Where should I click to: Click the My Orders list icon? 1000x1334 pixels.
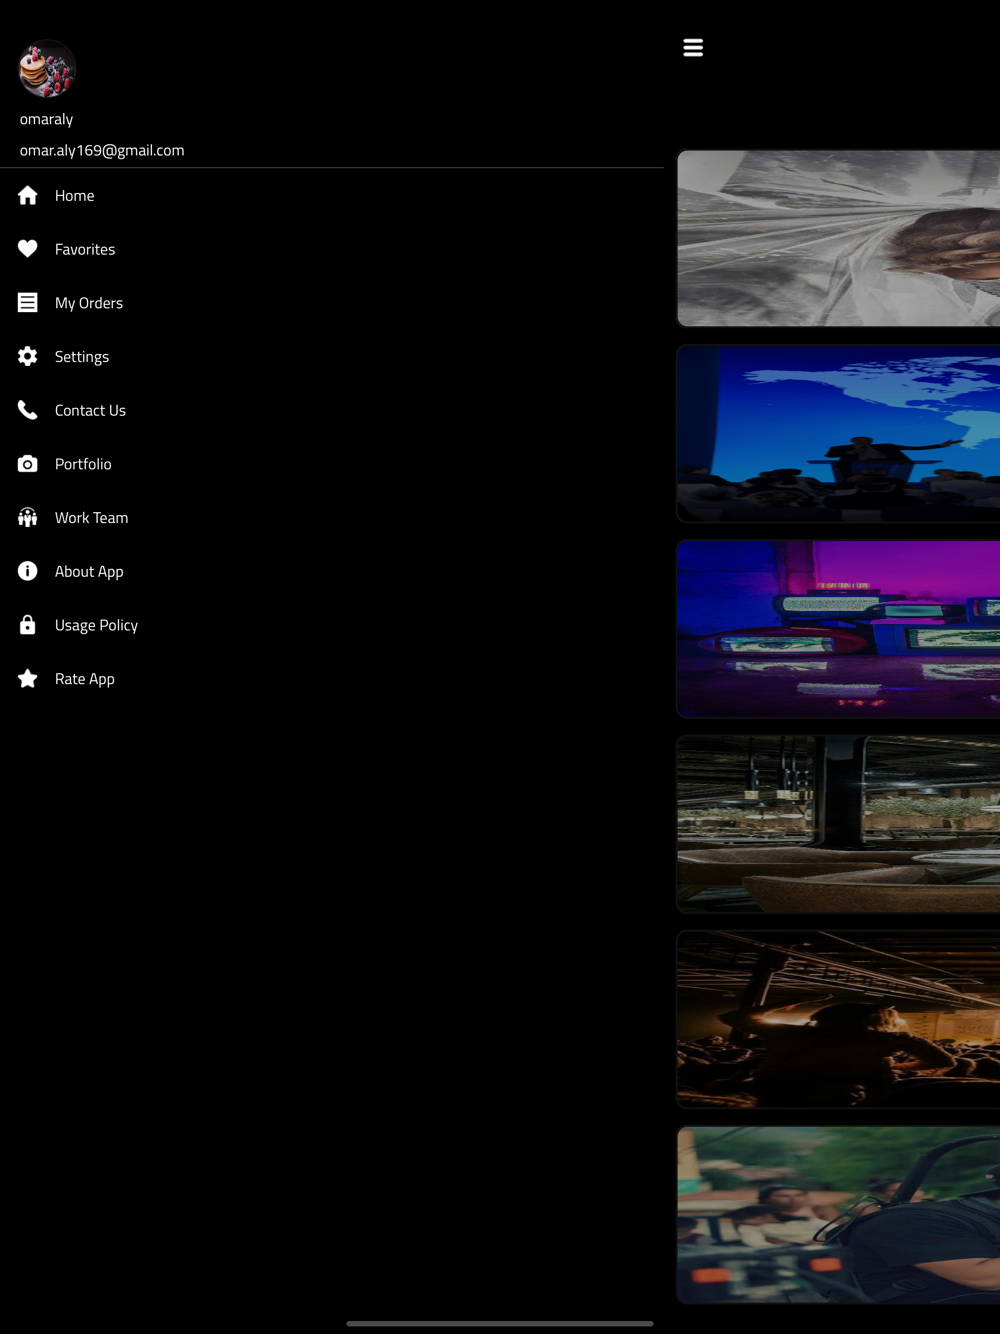pyautogui.click(x=28, y=302)
